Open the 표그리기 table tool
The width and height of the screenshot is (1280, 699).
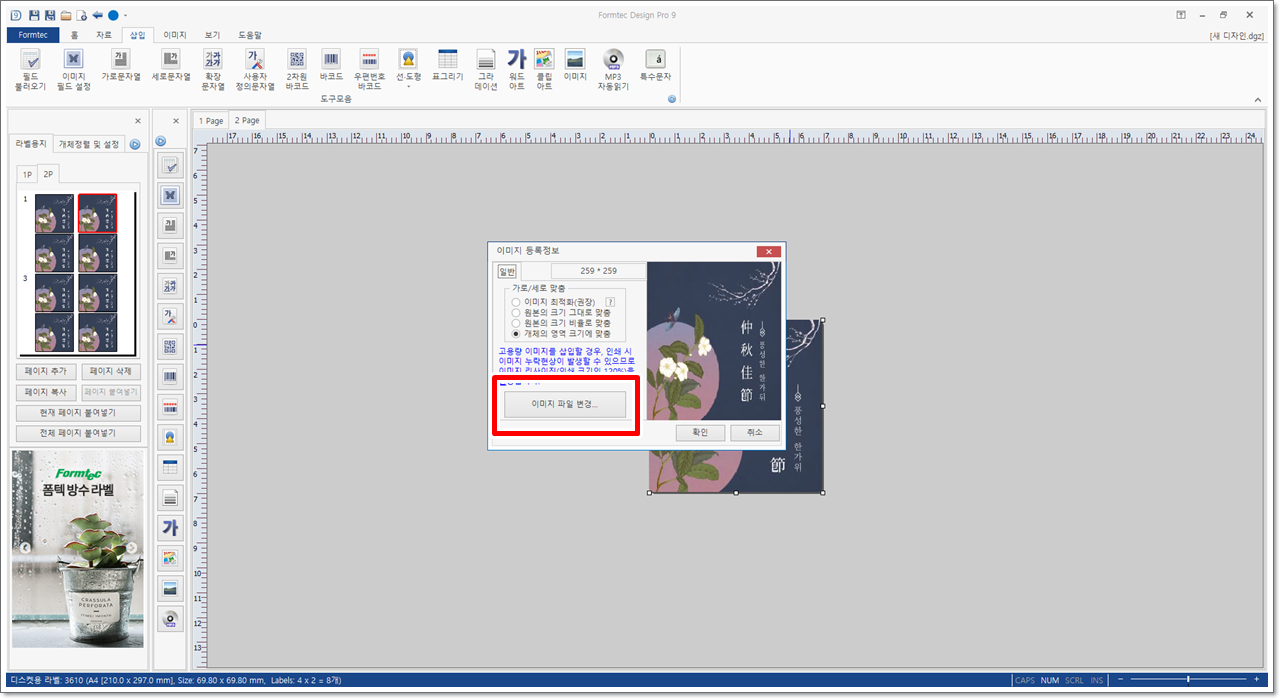(448, 65)
